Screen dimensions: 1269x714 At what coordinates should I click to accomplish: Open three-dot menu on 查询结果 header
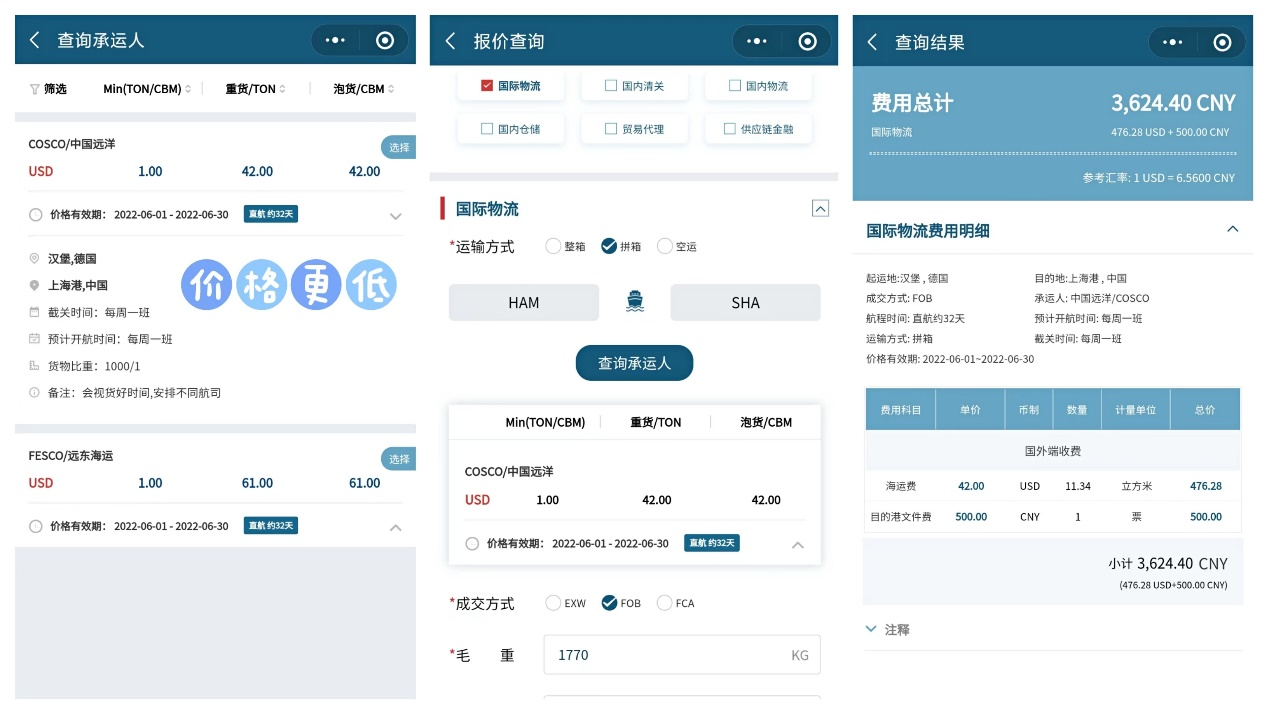click(x=1174, y=42)
